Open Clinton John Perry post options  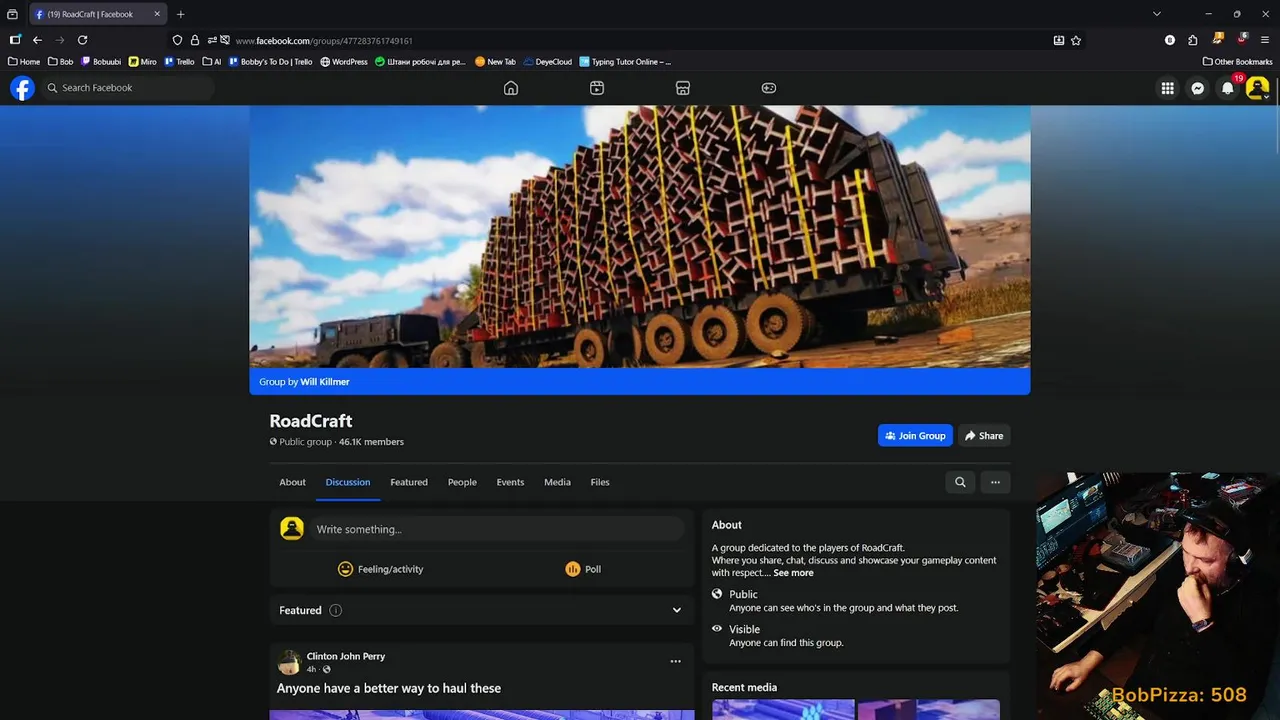(675, 661)
